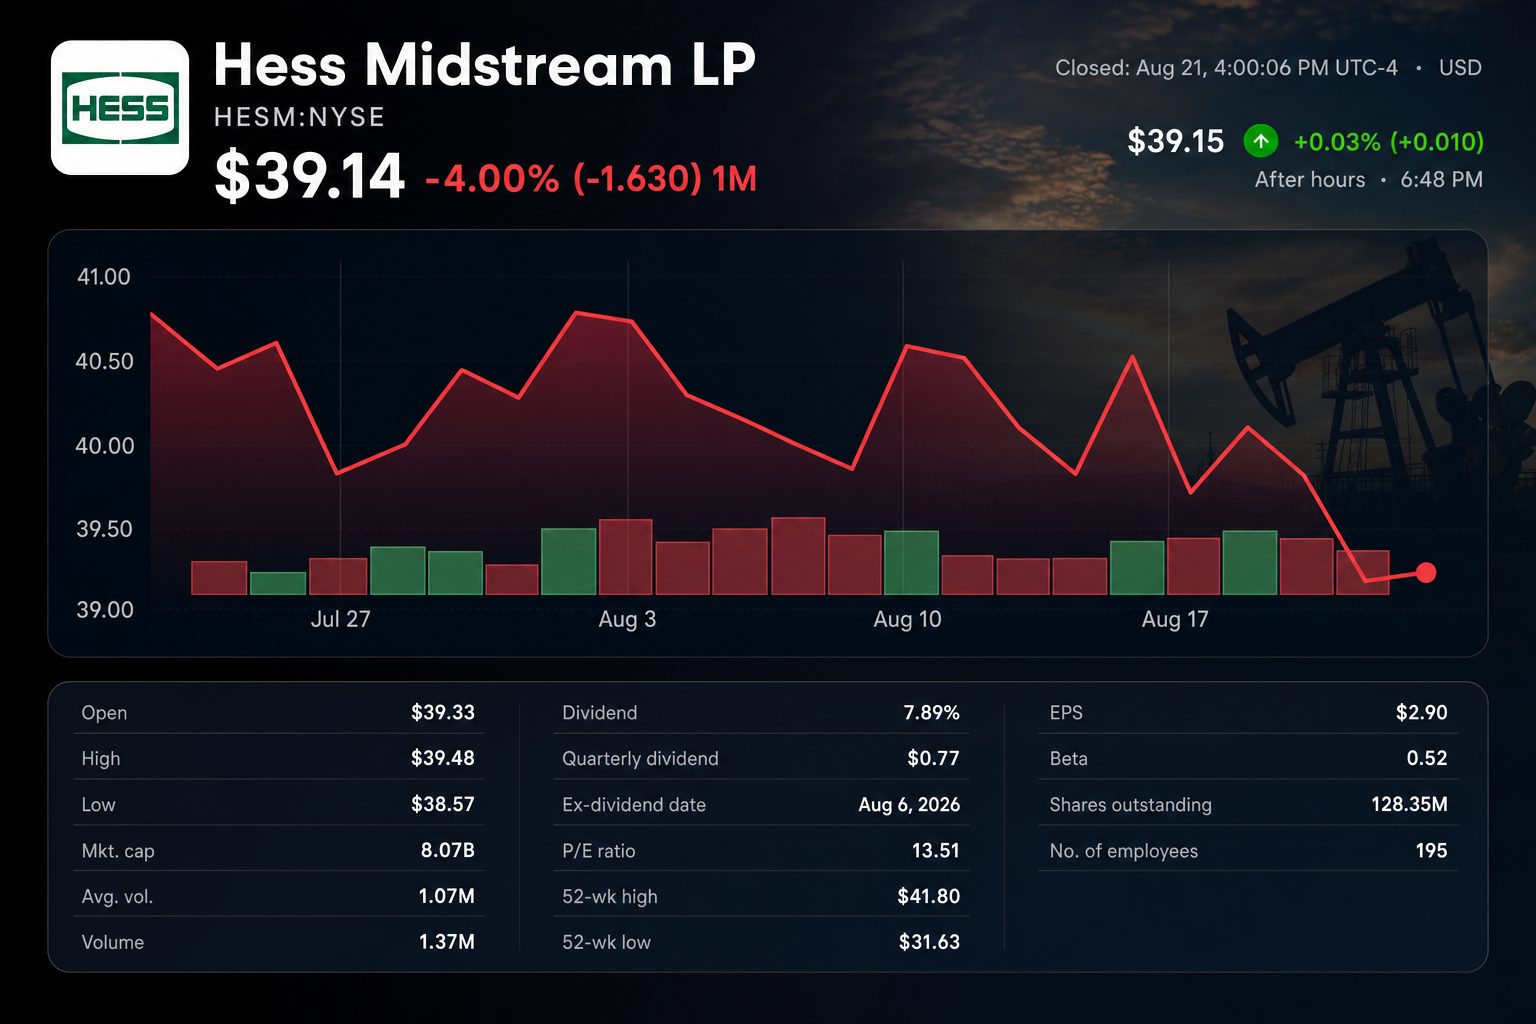Click the 52-week high value "$41.80"

[x=928, y=896]
